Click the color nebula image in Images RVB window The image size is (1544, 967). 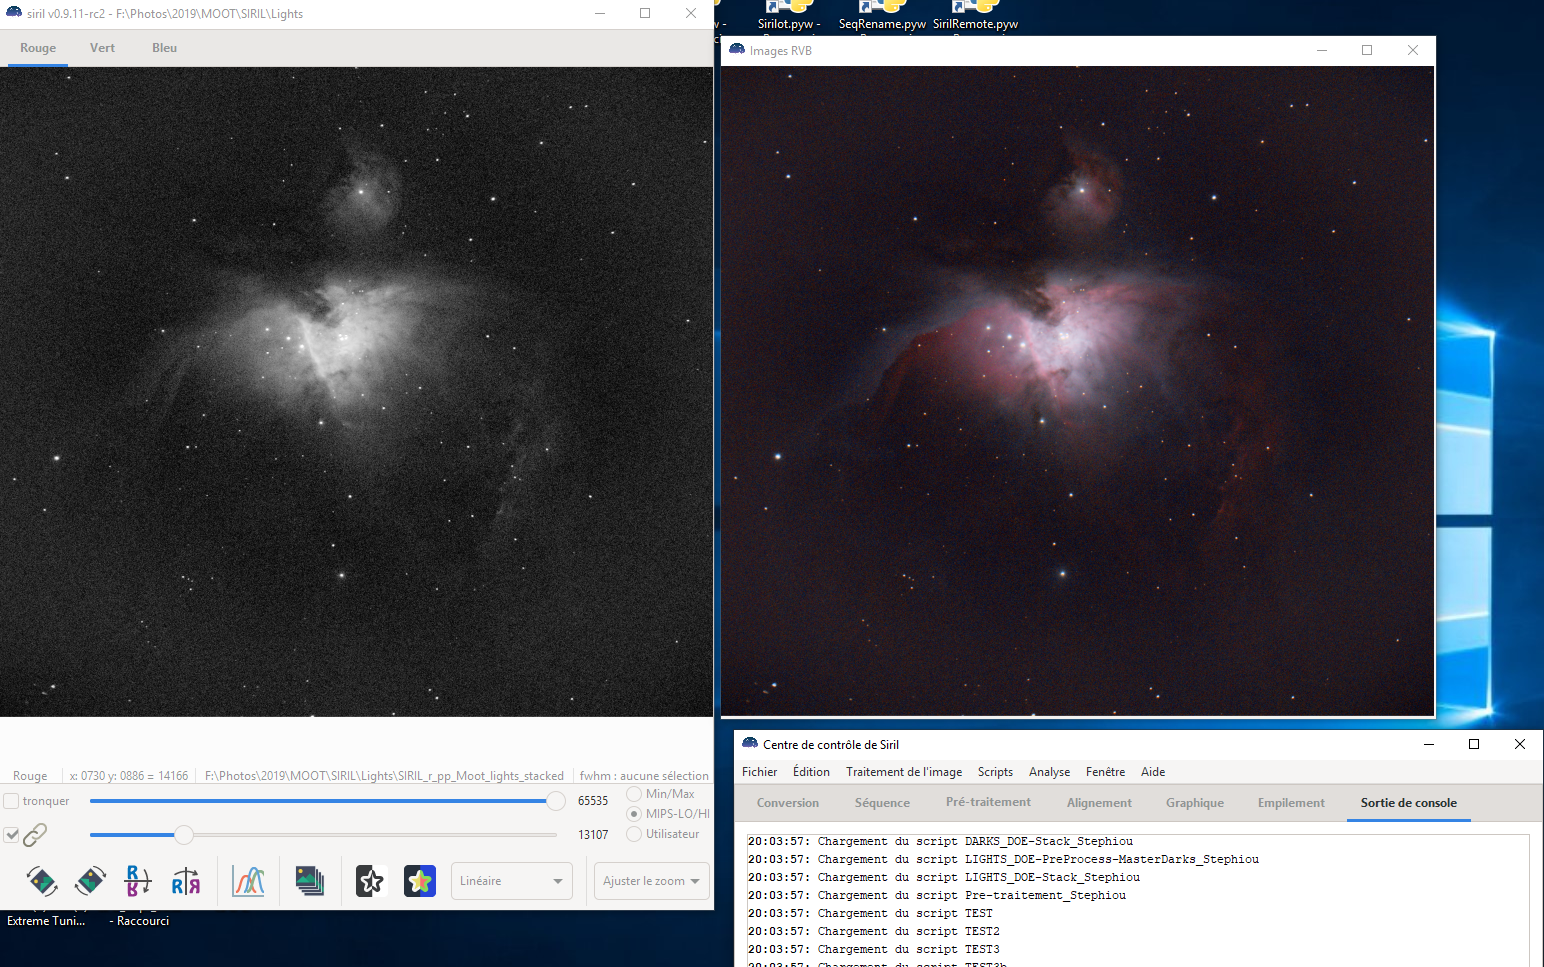point(1078,391)
